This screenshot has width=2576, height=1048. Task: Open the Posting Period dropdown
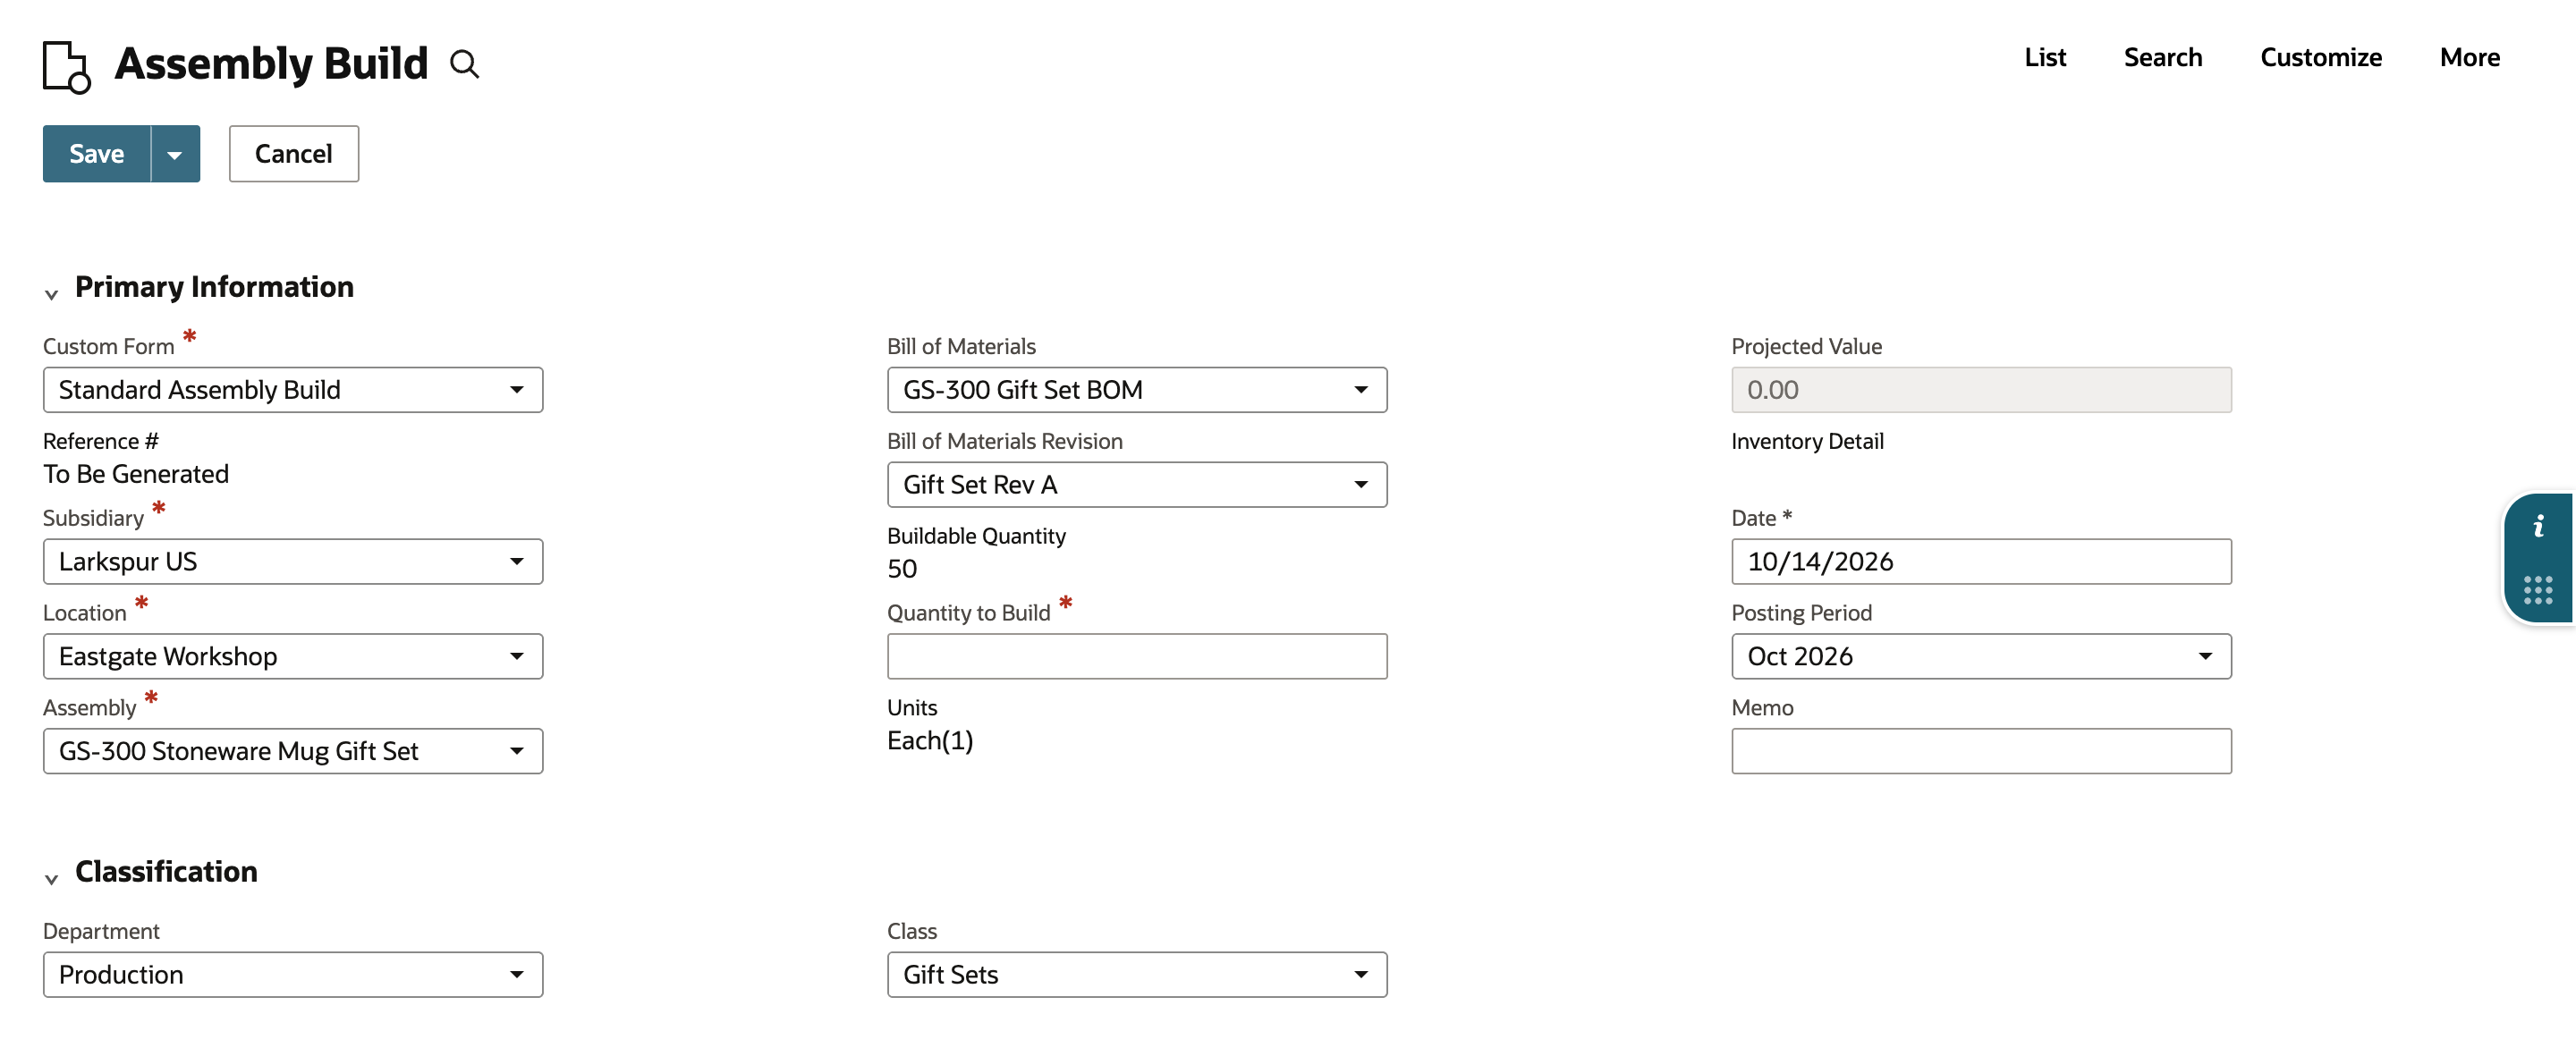click(x=1981, y=656)
